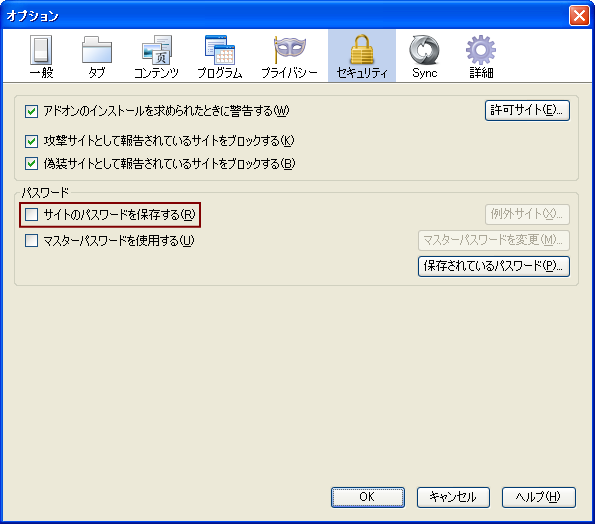
Task: Enable マスターパスワードを使用する checkbox
Action: (x=31, y=241)
